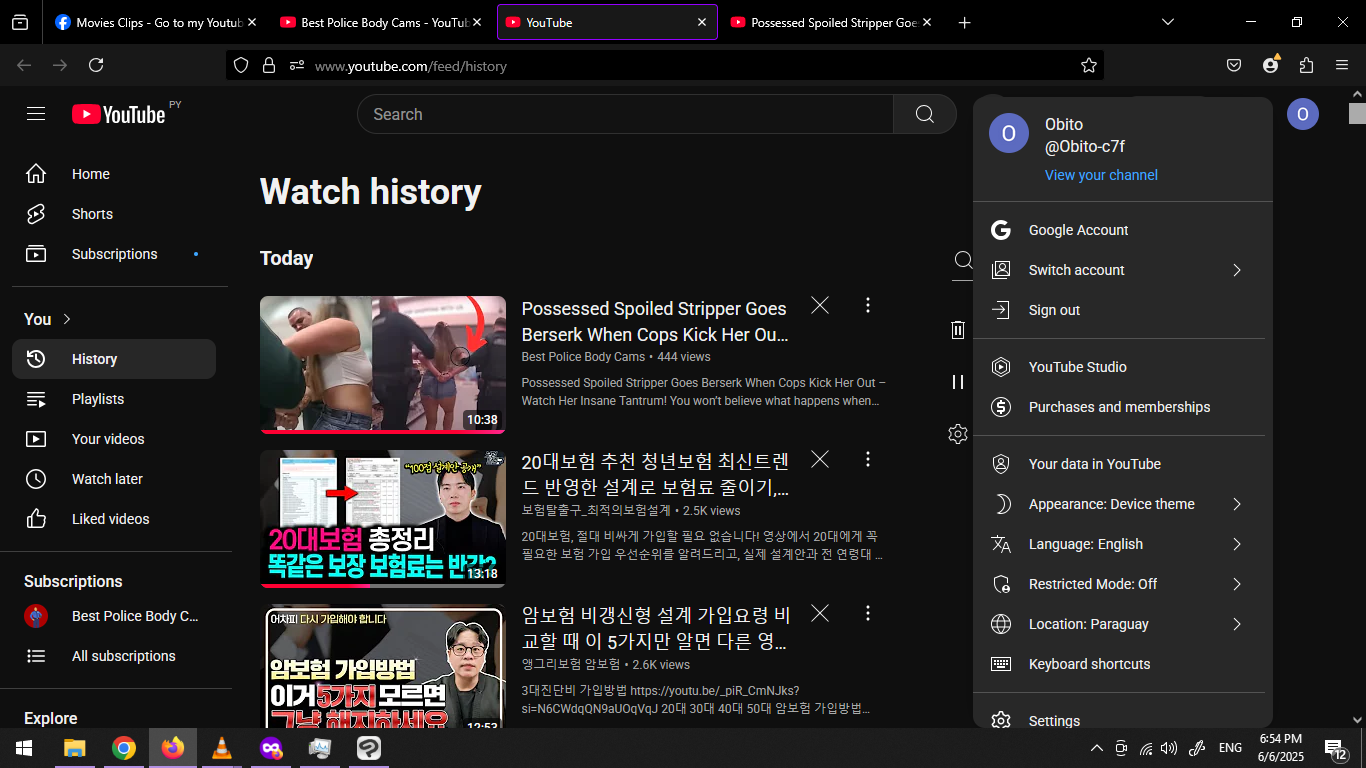The image size is (1366, 768).
Task: Open Watch later list
Action: pyautogui.click(x=114, y=479)
